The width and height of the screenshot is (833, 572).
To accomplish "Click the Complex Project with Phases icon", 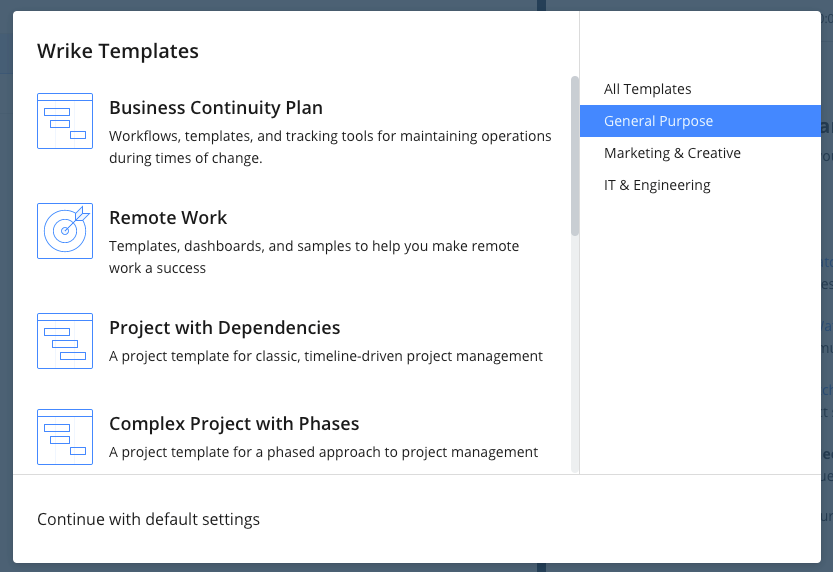I will click(65, 437).
